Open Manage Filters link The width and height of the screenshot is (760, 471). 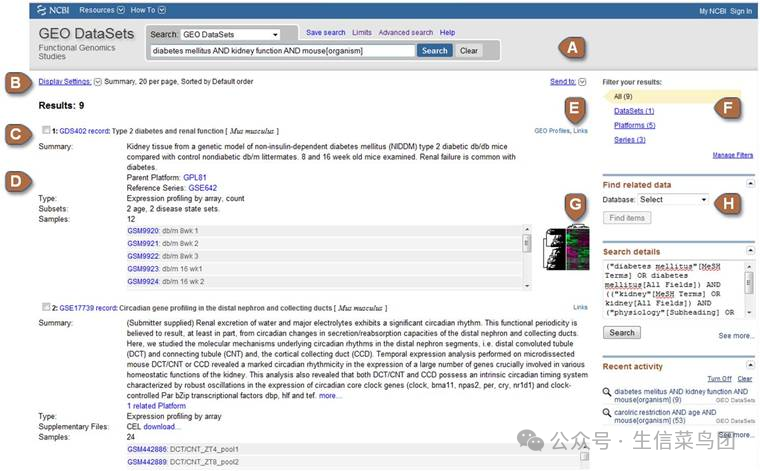732,155
